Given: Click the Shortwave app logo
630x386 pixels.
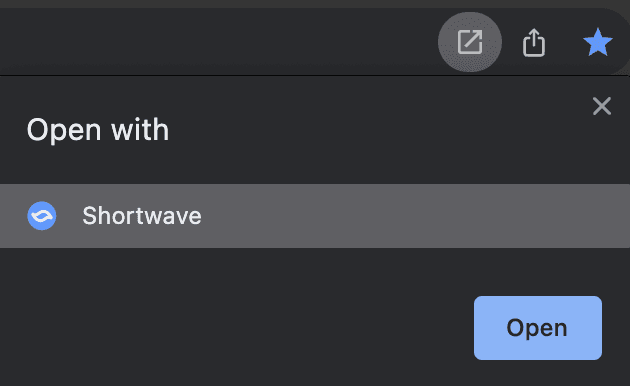Looking at the screenshot, I should tap(42, 216).
